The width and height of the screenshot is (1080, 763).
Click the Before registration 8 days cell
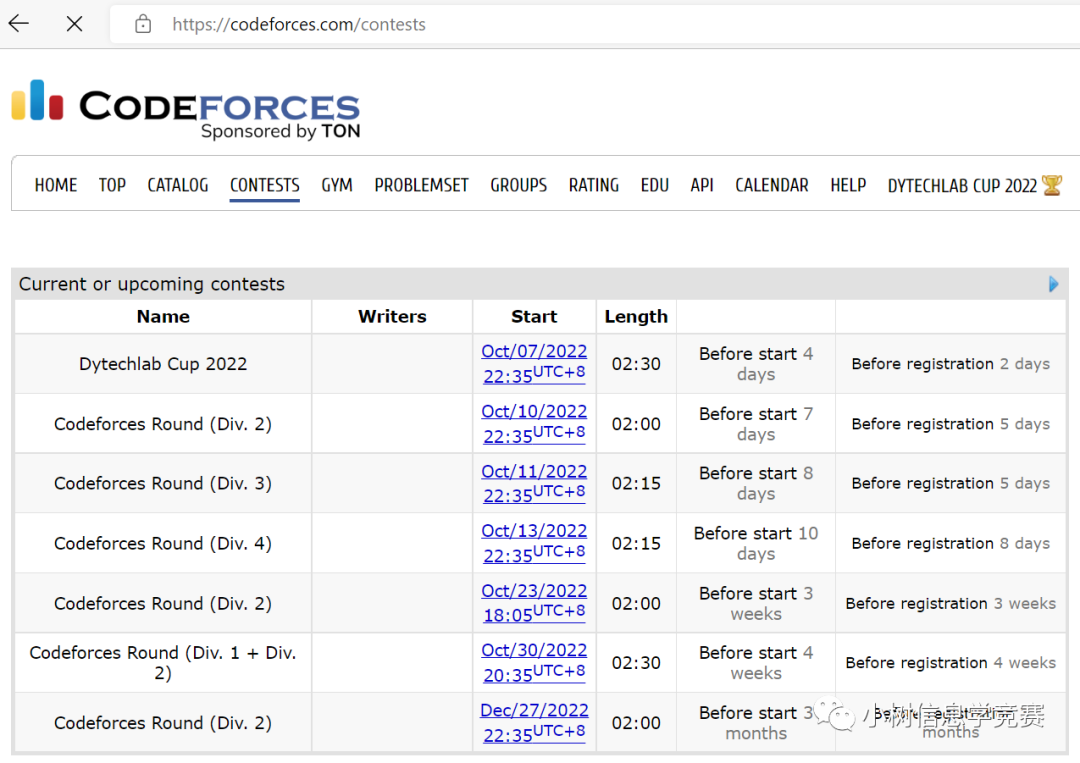951,543
